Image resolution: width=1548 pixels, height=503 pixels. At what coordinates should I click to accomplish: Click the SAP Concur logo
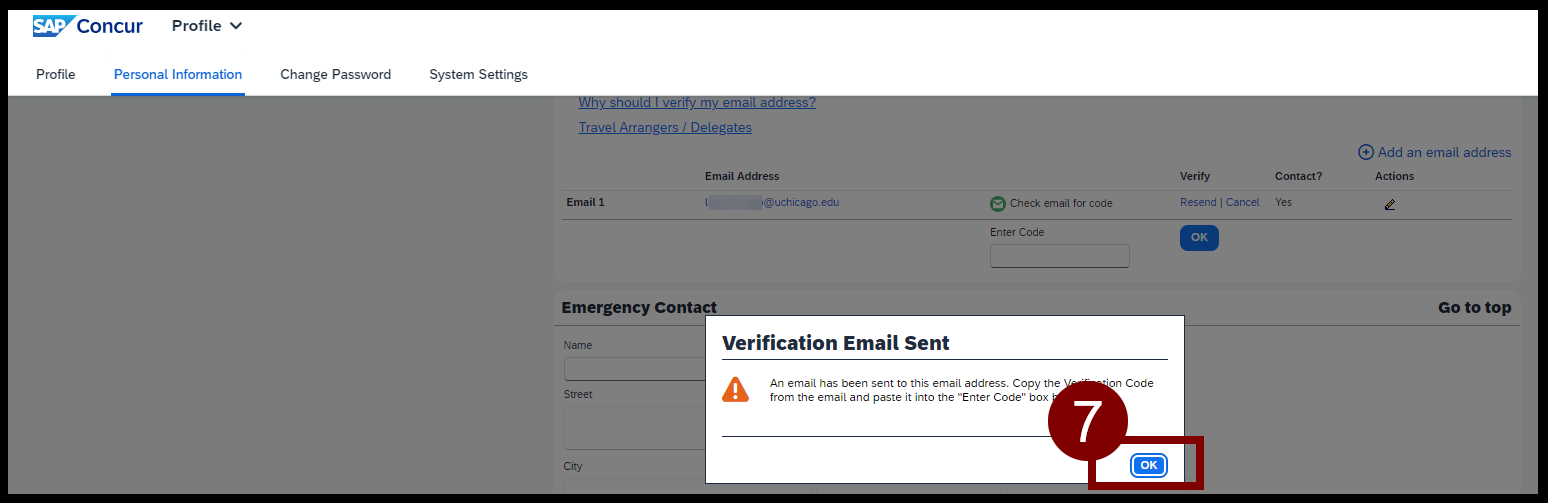click(88, 26)
